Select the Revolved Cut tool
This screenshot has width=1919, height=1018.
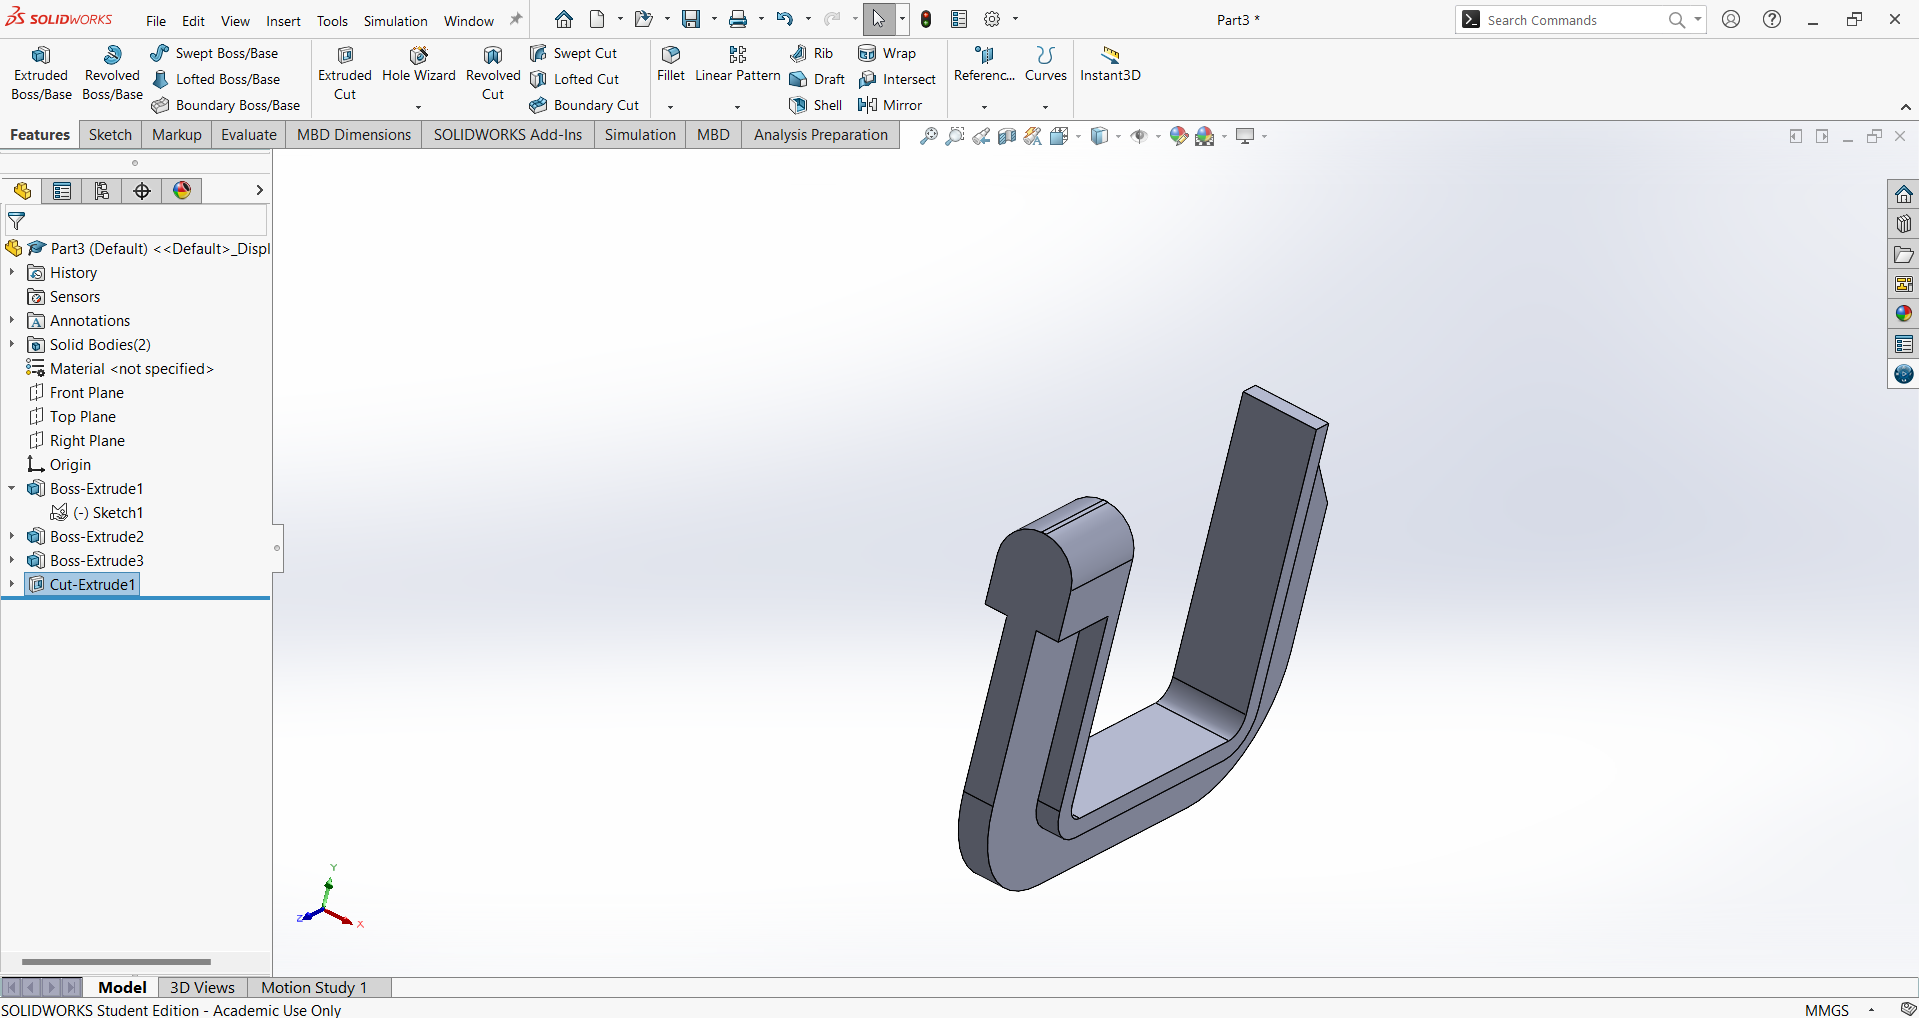point(493,74)
